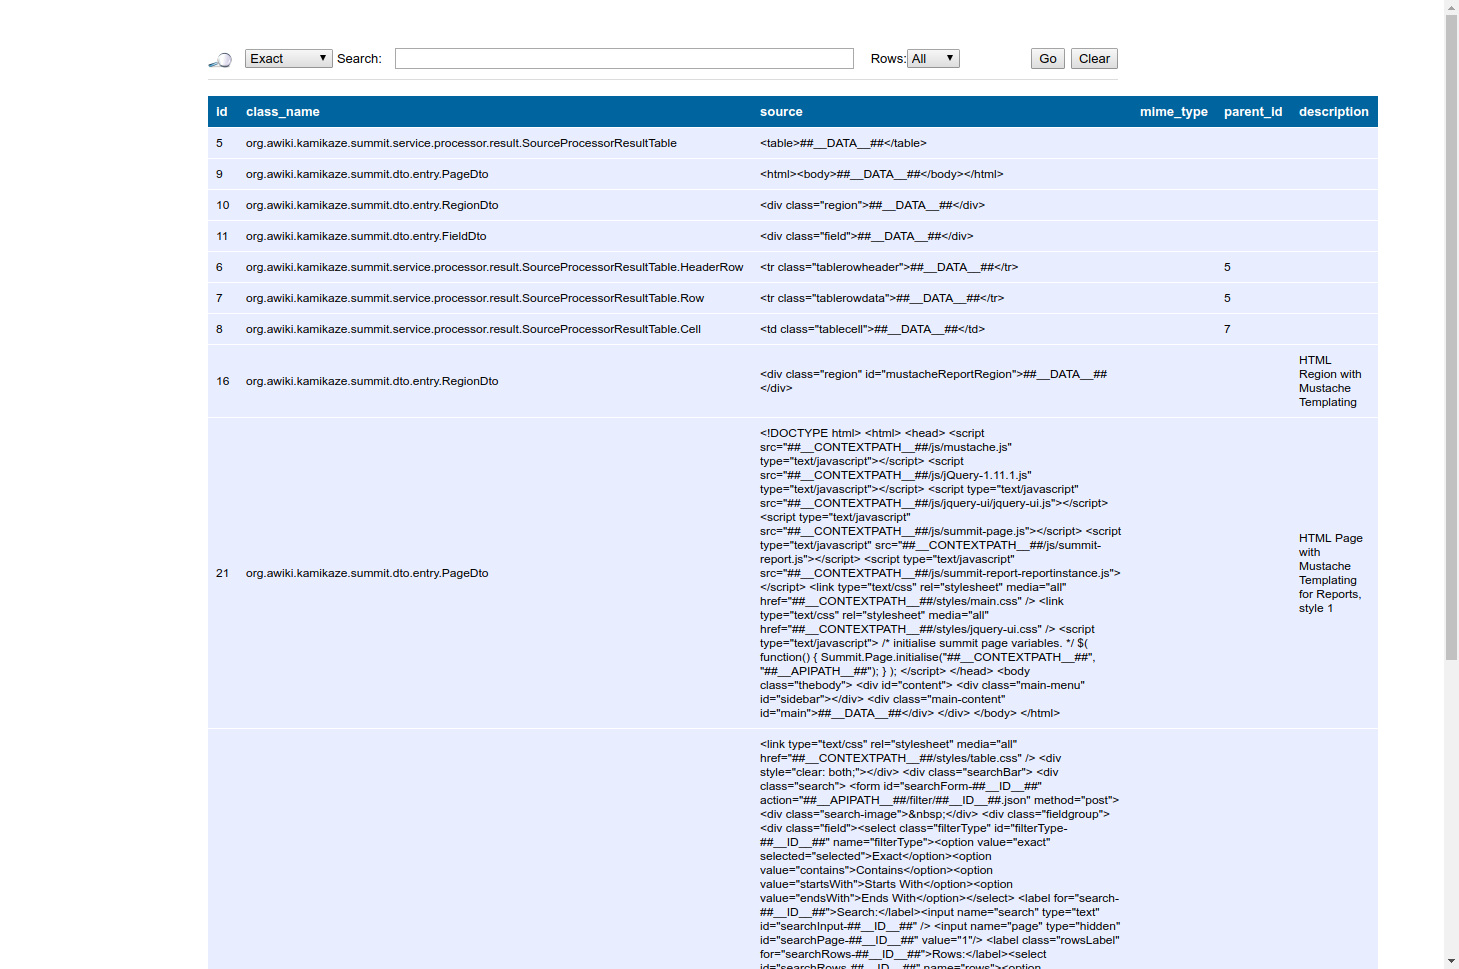1459x969 pixels.
Task: Select the SourceProcessorResultTable.Row class name
Action: 475,298
